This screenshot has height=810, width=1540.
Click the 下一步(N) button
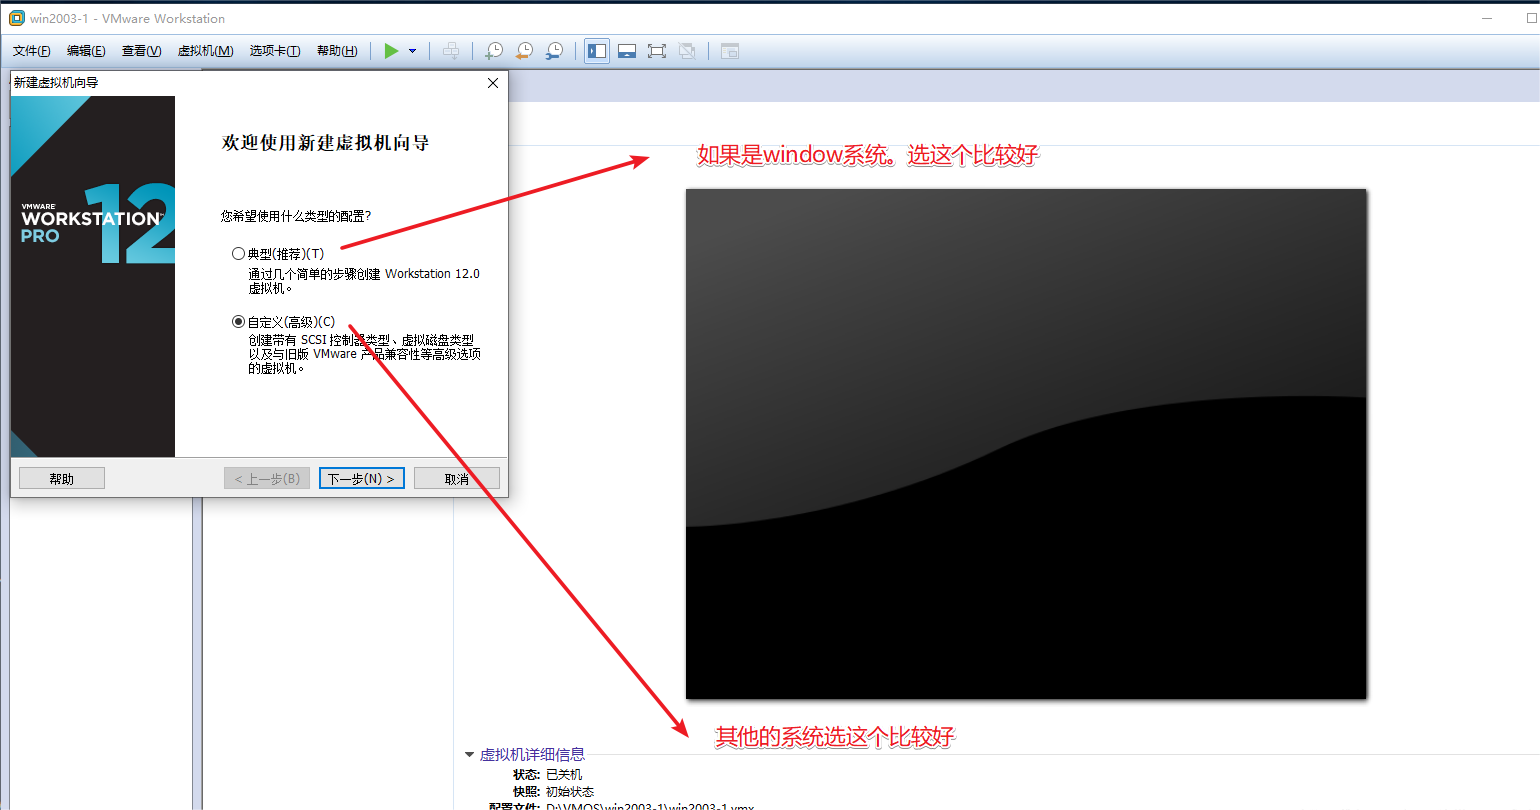pyautogui.click(x=361, y=477)
